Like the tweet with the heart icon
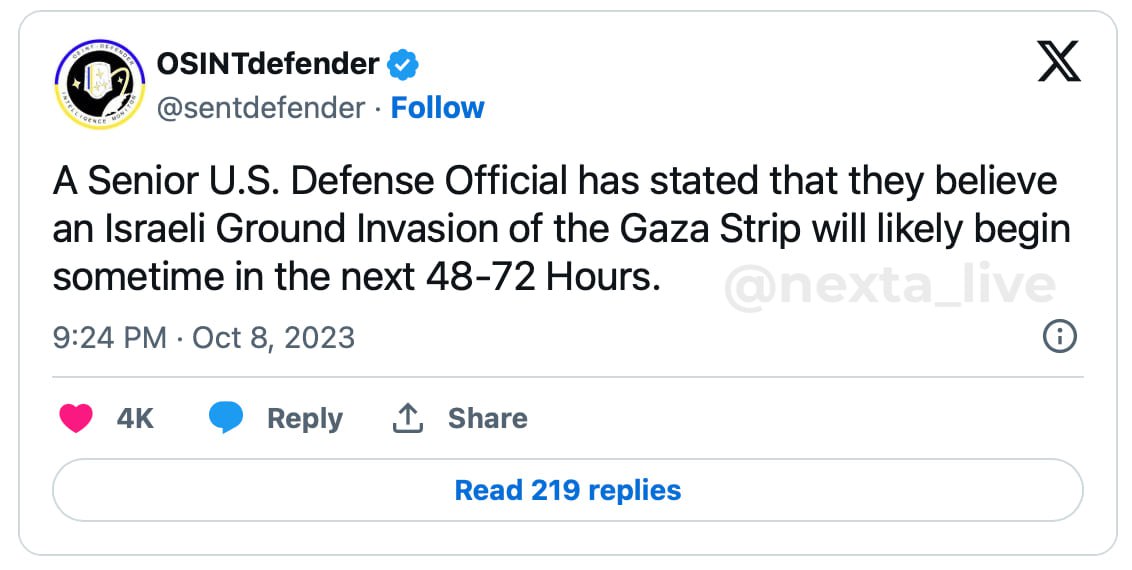Viewport: 1132px width, 570px height. [76, 418]
